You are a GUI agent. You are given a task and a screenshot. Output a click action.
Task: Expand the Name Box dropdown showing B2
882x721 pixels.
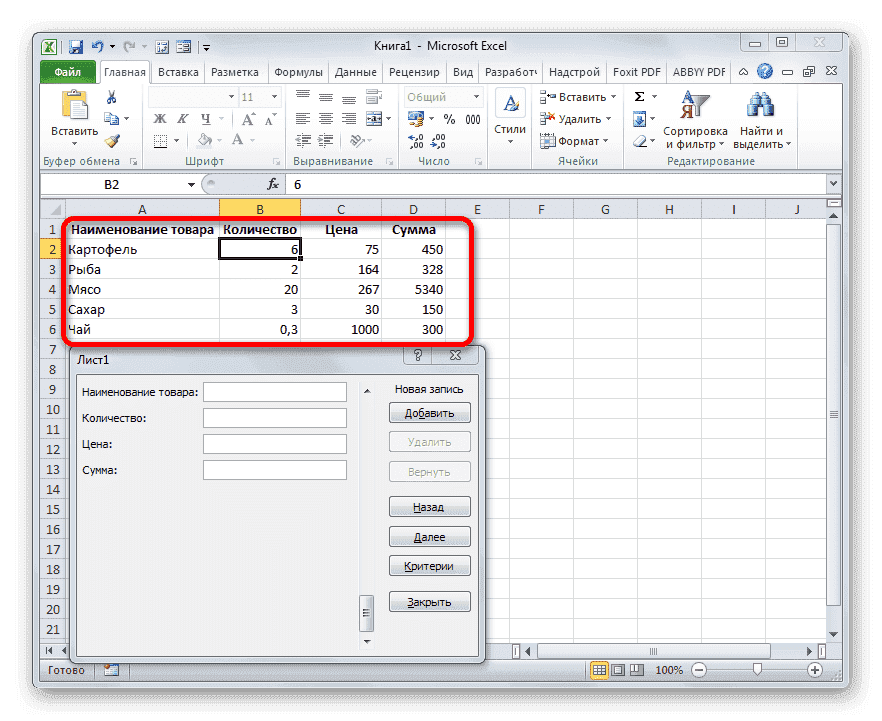(192, 184)
